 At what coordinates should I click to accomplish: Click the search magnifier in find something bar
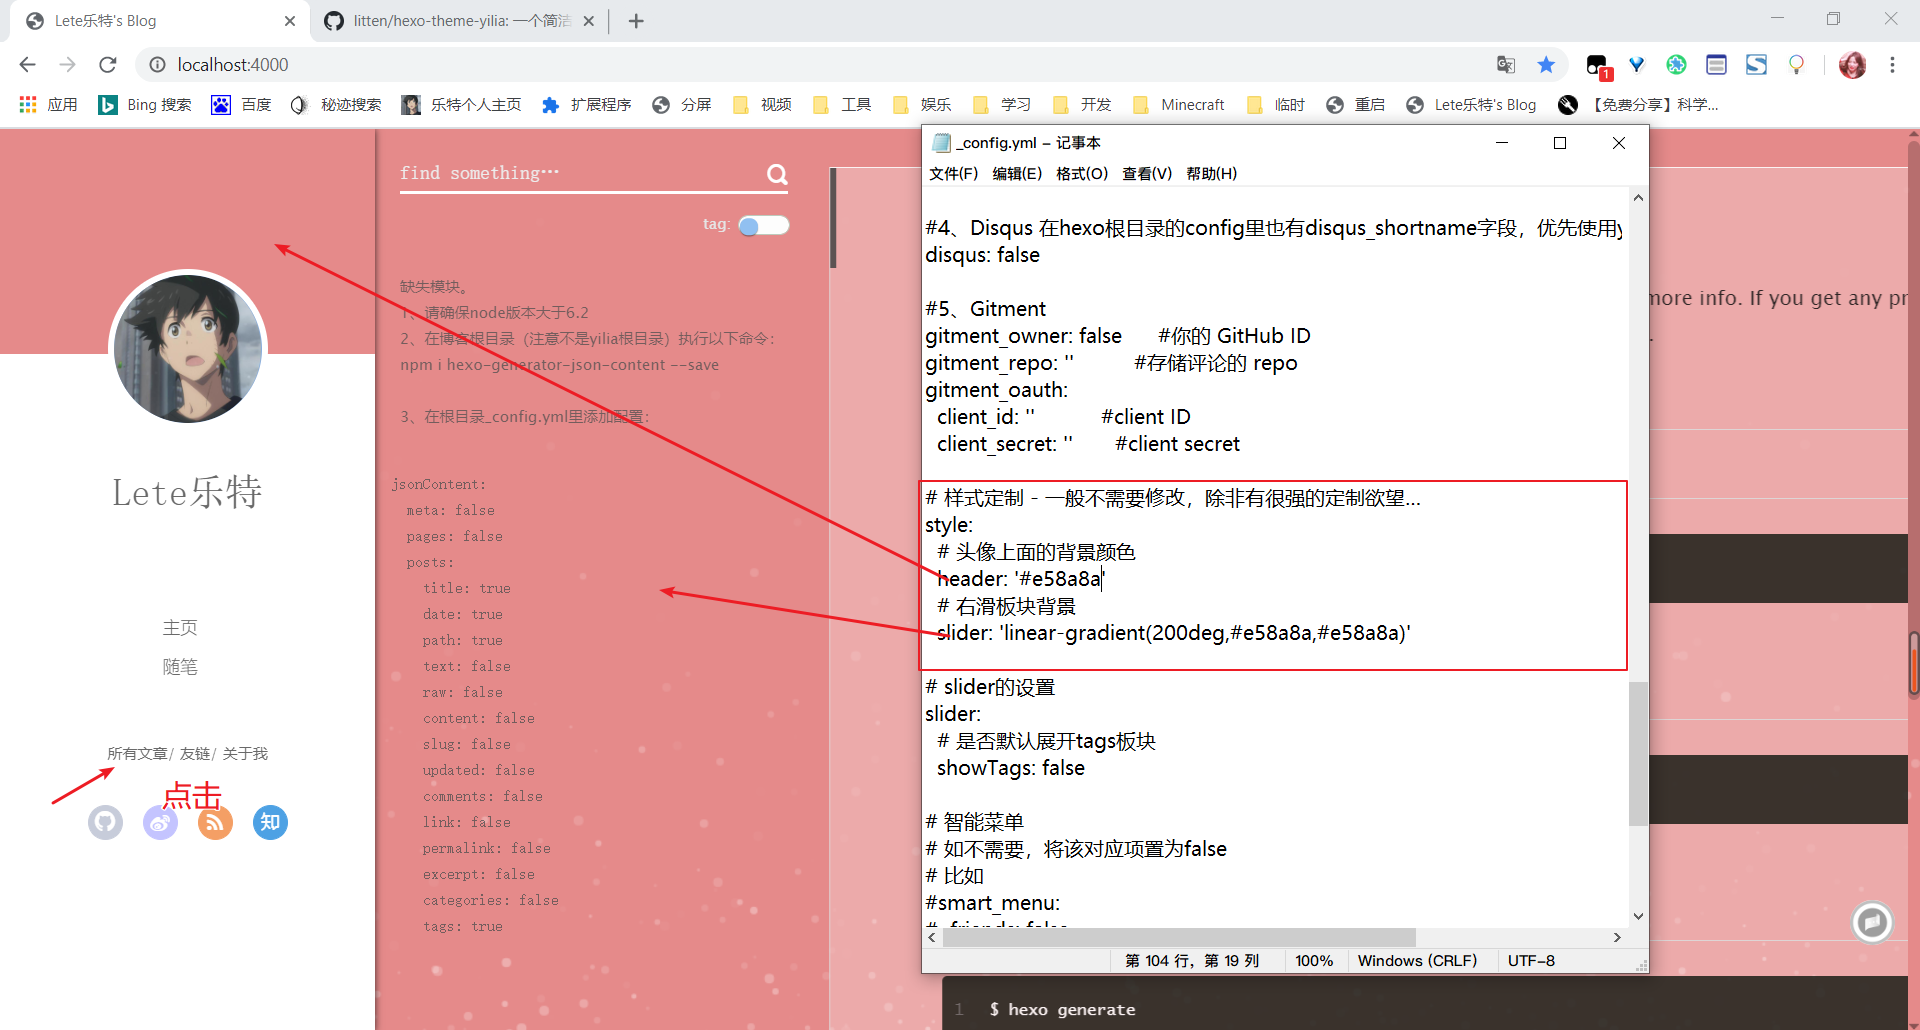[777, 174]
